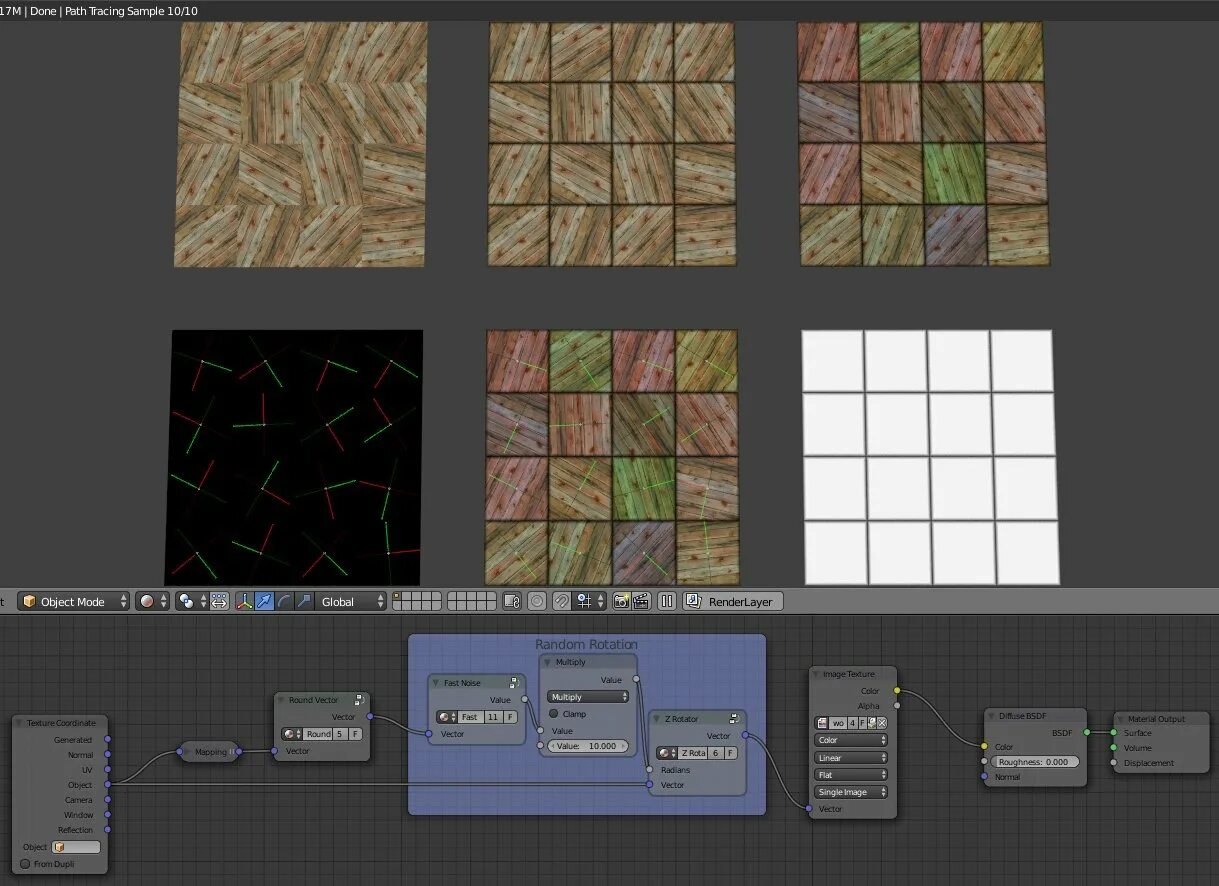Open Multiply operation dropdown in Math node
Screen dimensions: 1219x886
(x=588, y=697)
